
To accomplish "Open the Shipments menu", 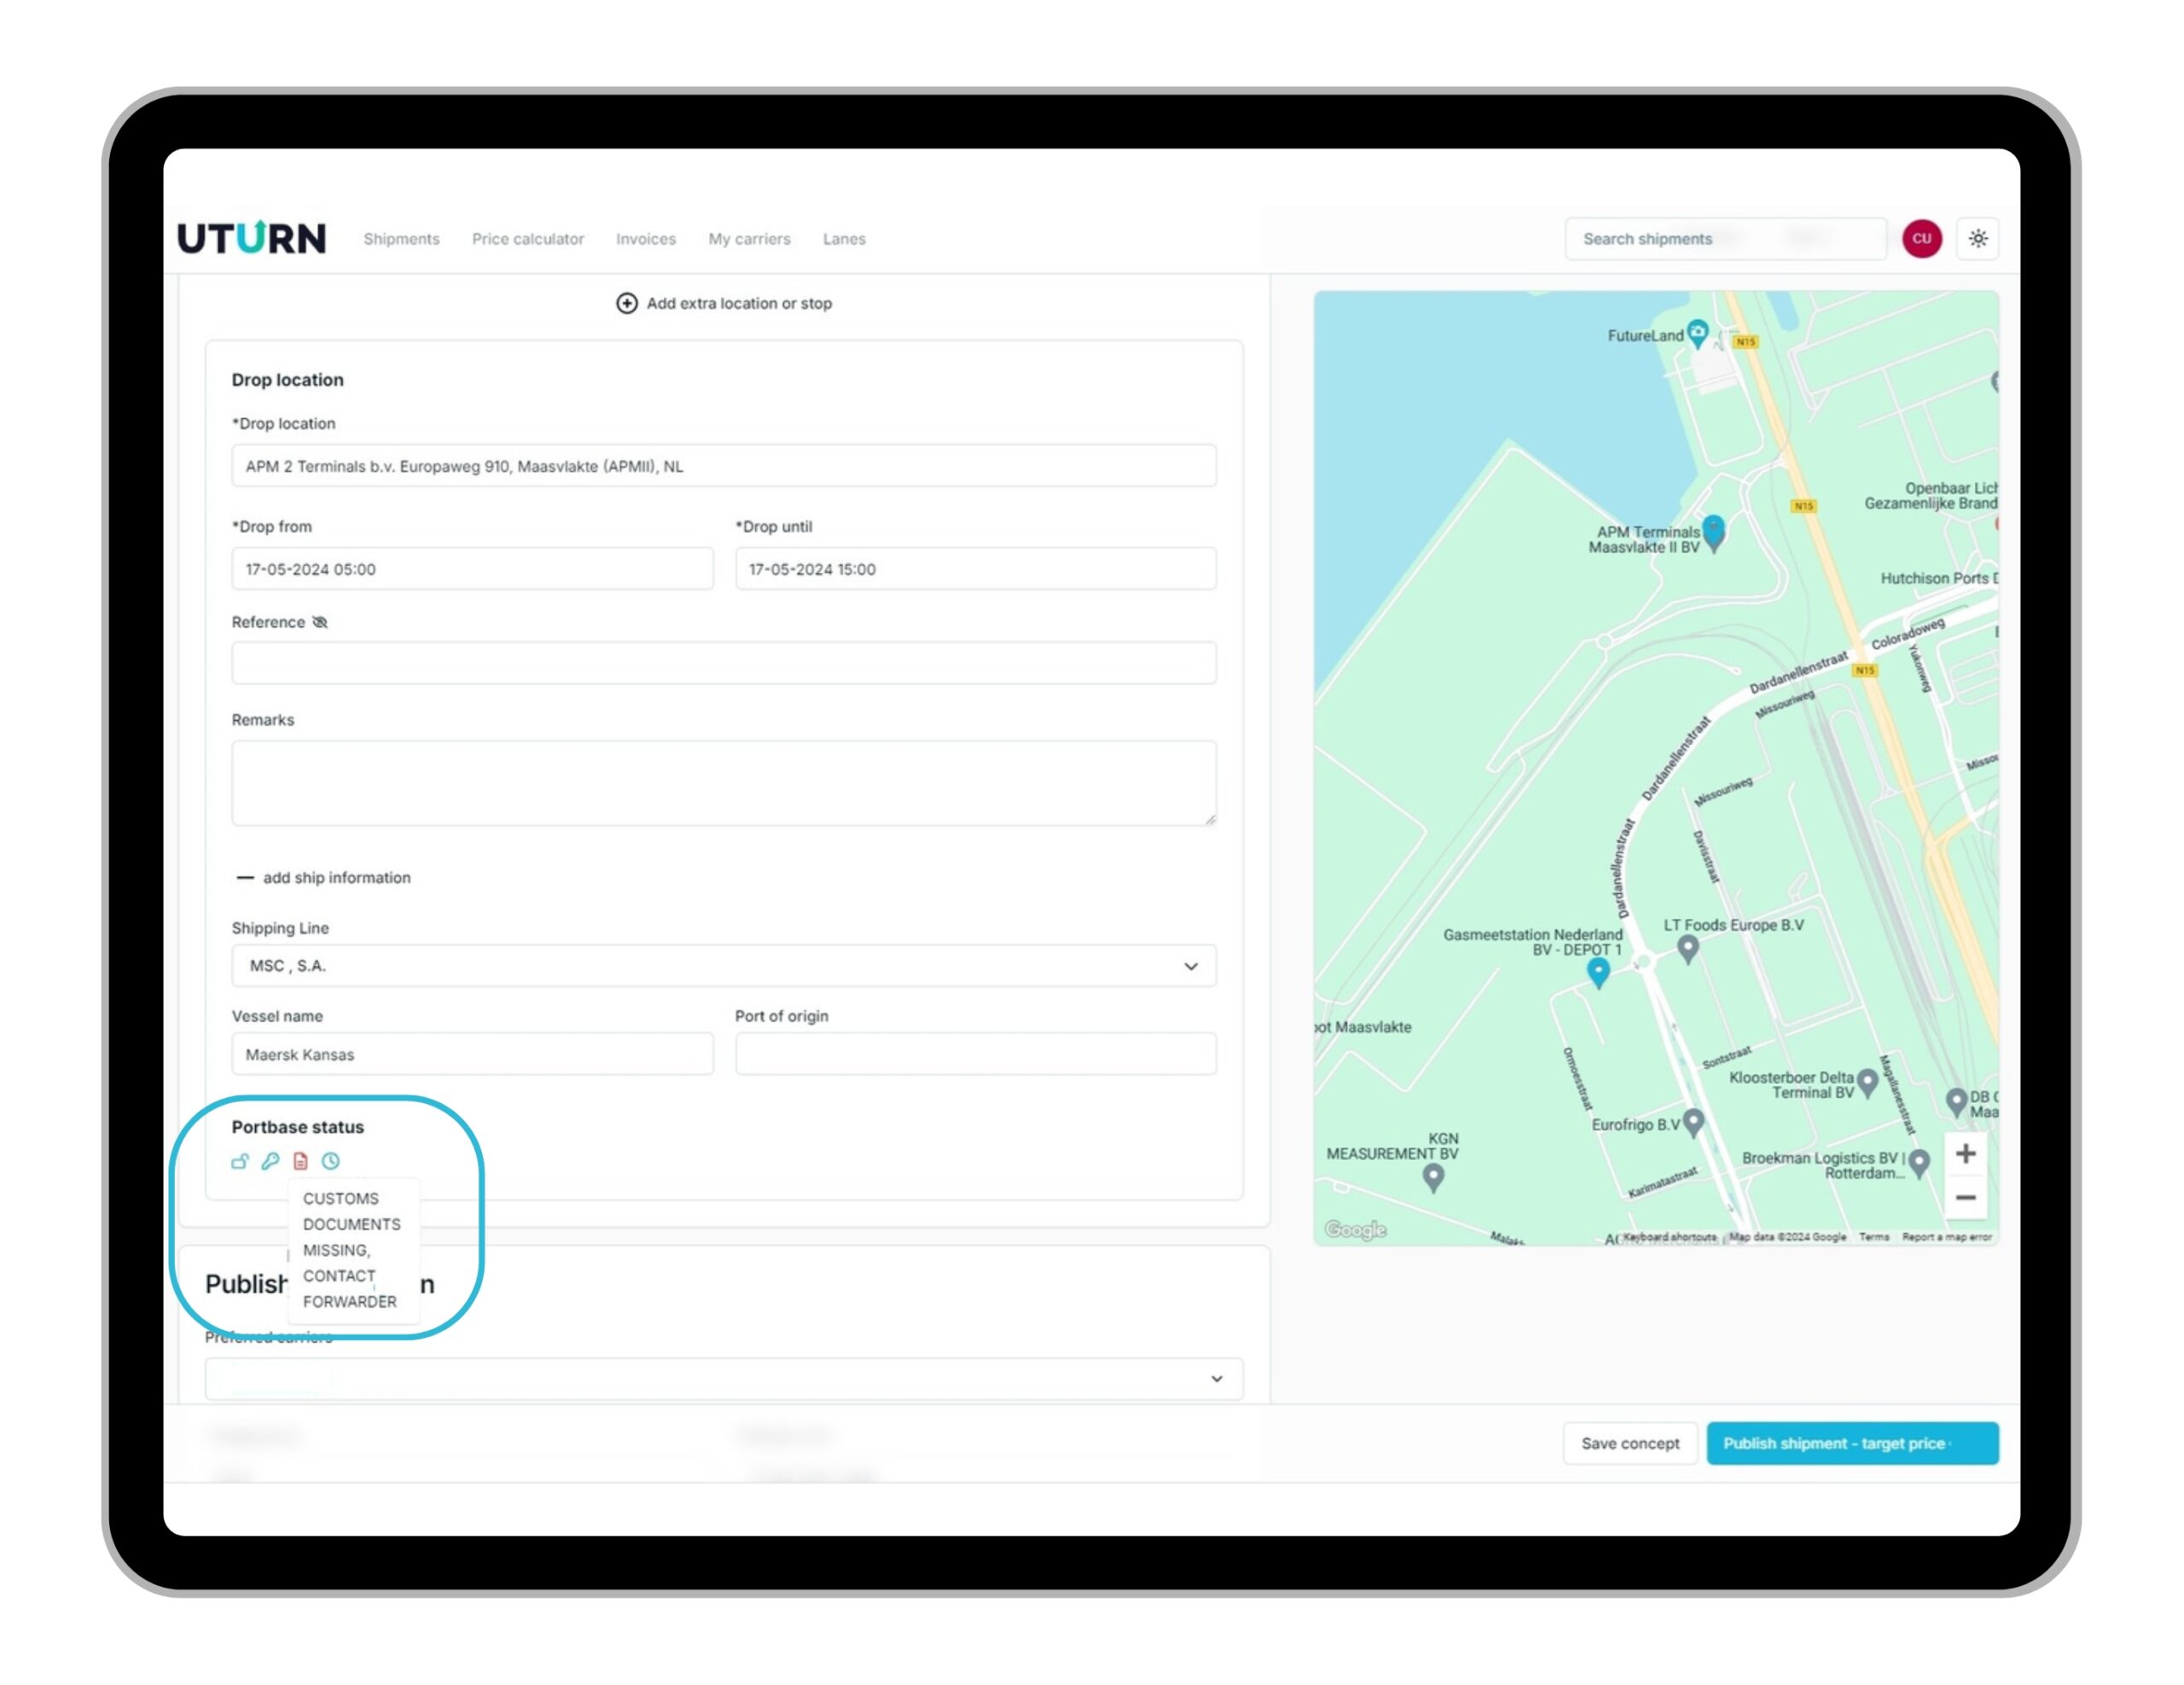I will (401, 239).
